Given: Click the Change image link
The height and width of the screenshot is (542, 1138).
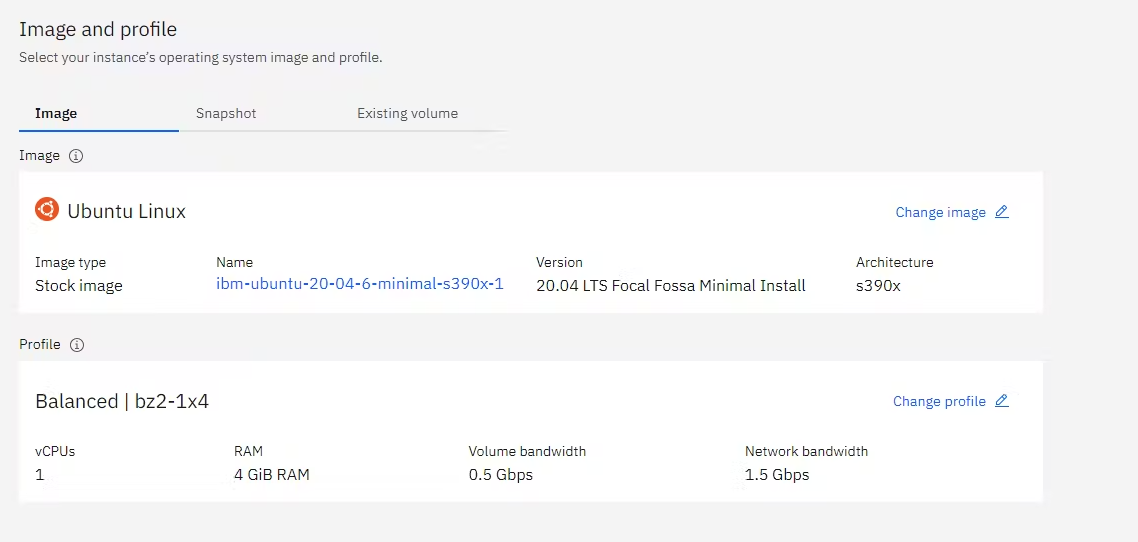Looking at the screenshot, I should 941,213.
